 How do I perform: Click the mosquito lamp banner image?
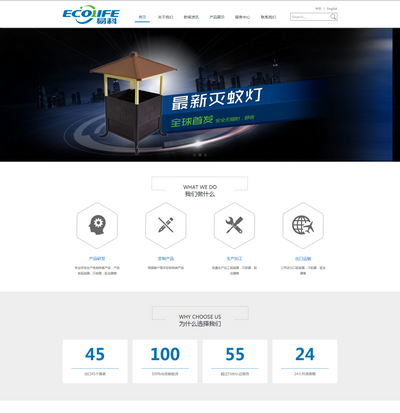tap(200, 95)
